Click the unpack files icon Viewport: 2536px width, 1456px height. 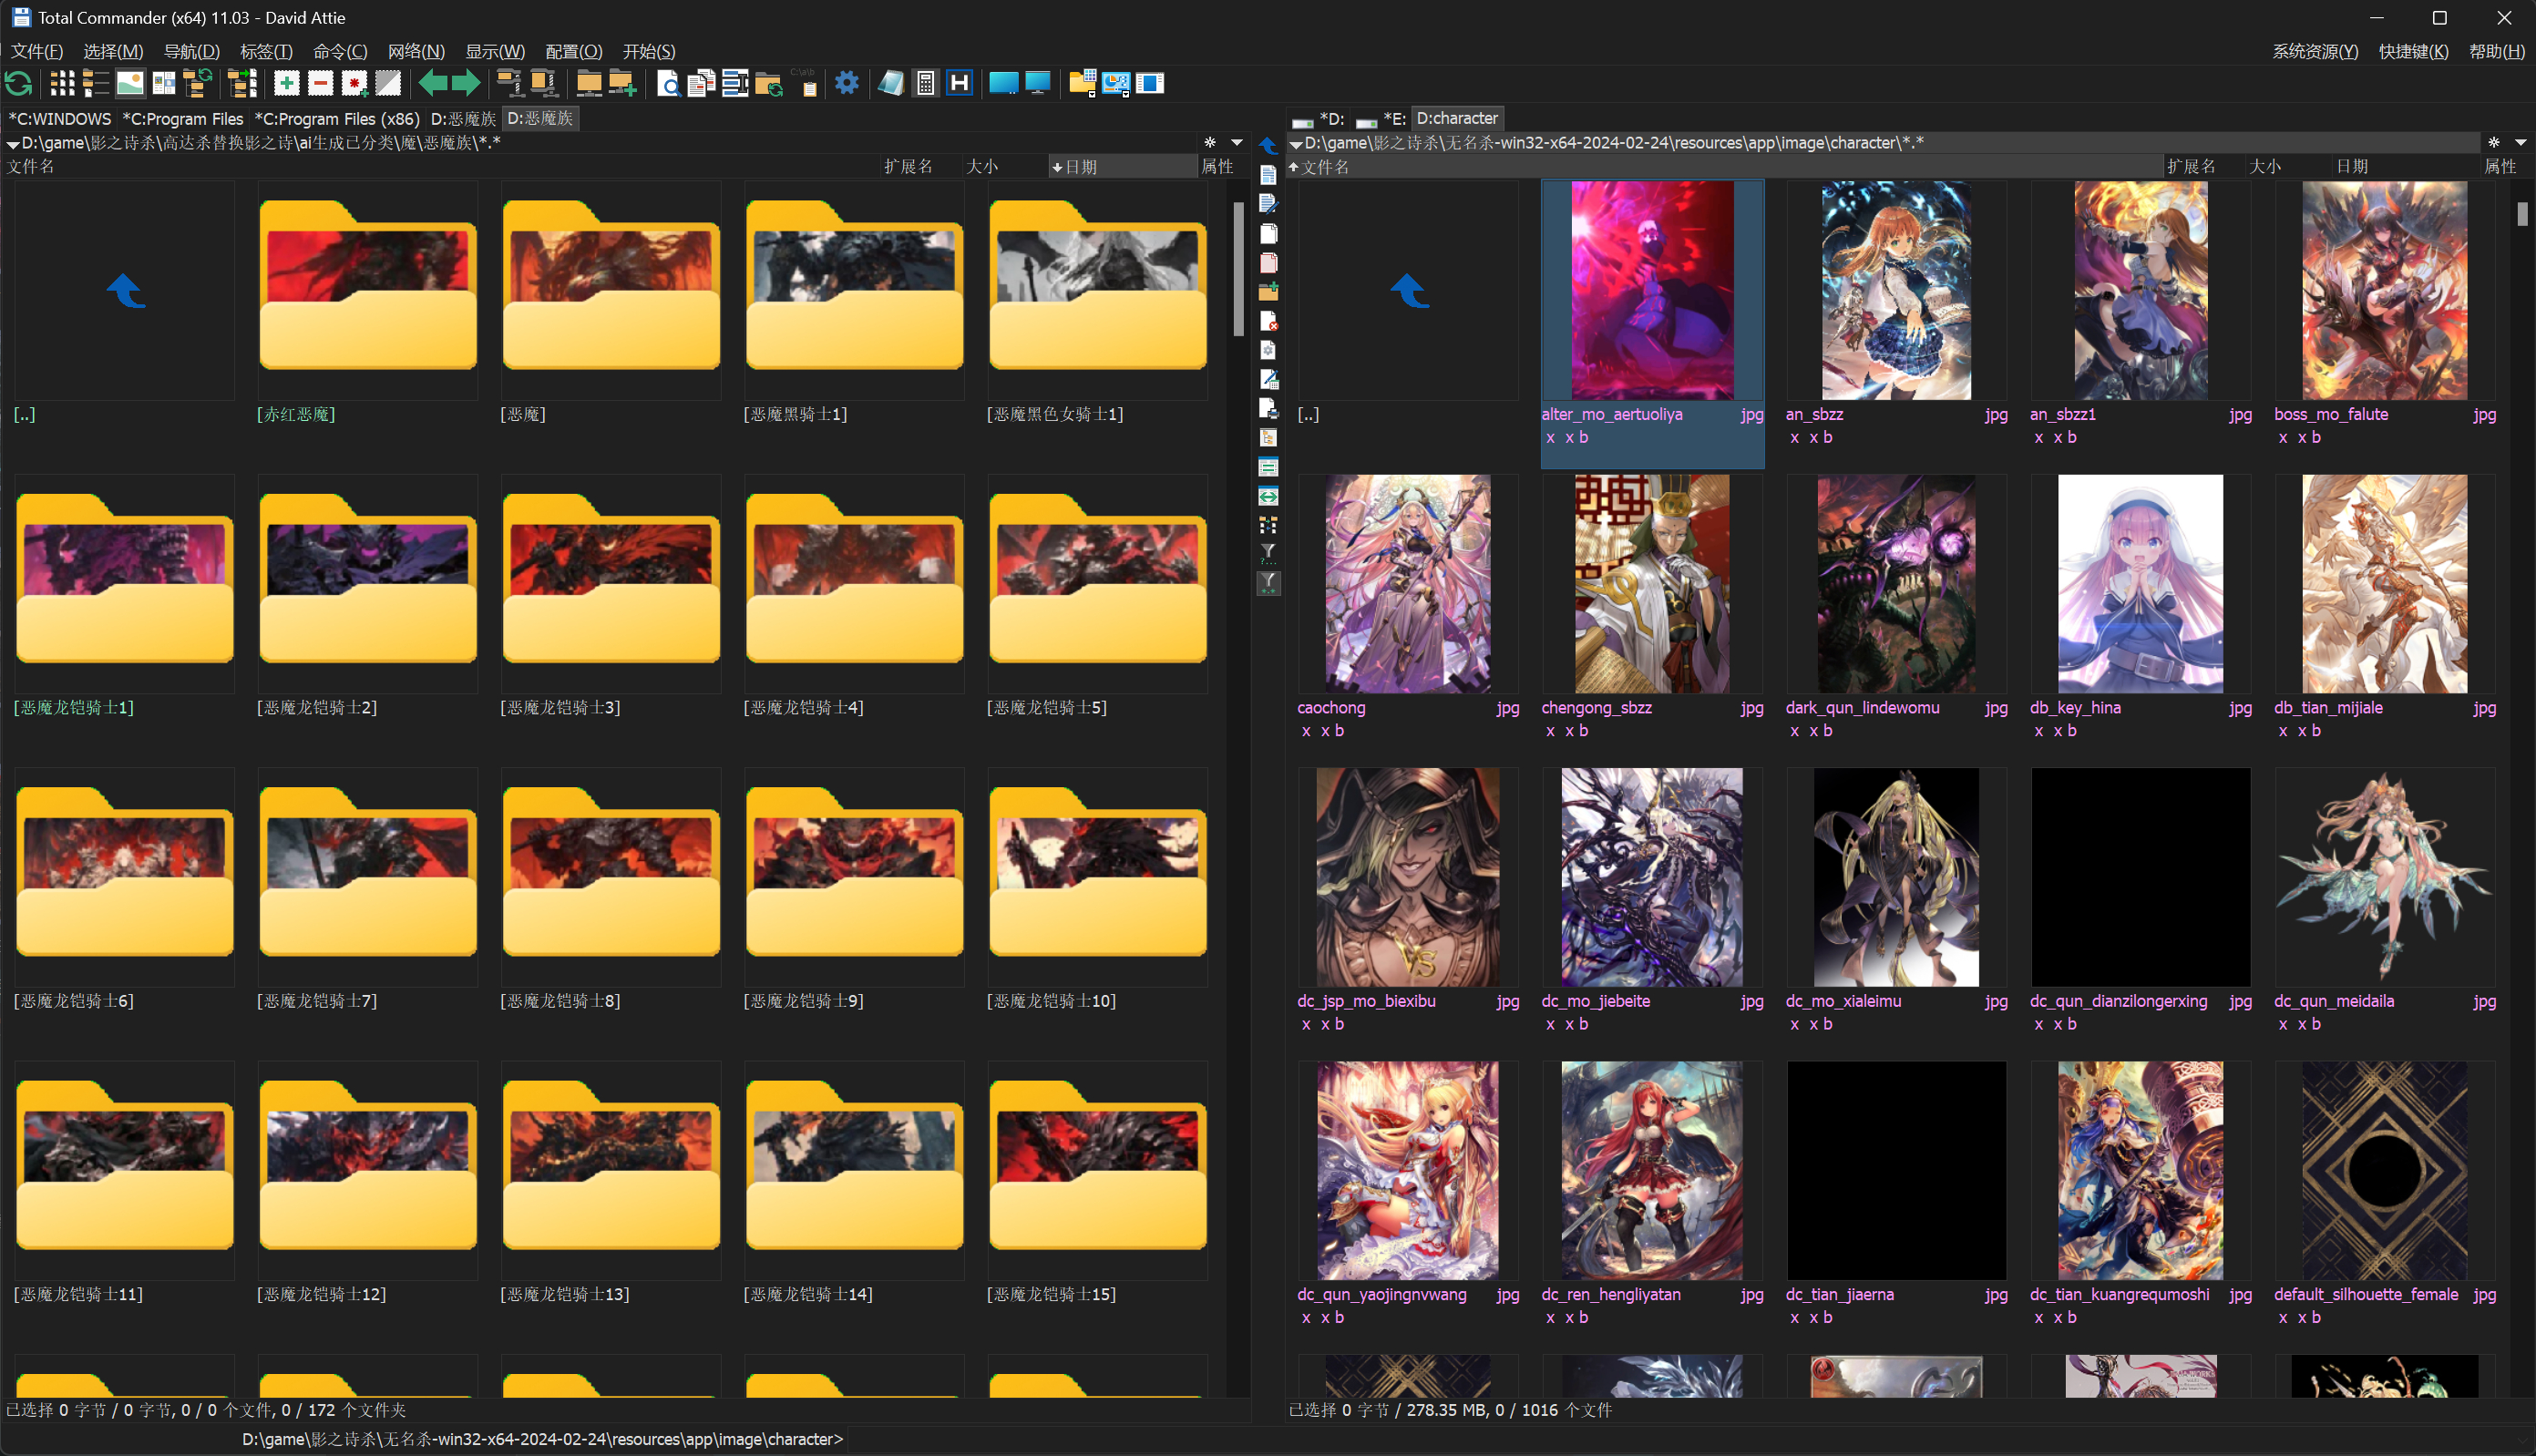[x=543, y=83]
